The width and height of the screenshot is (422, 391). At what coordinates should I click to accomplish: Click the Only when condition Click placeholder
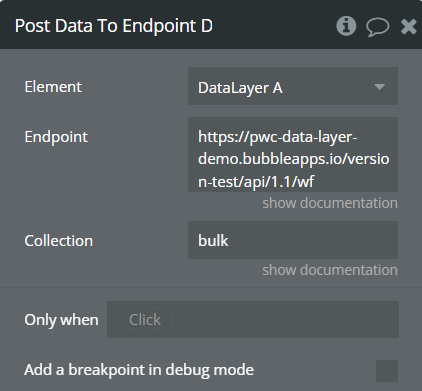coord(145,320)
